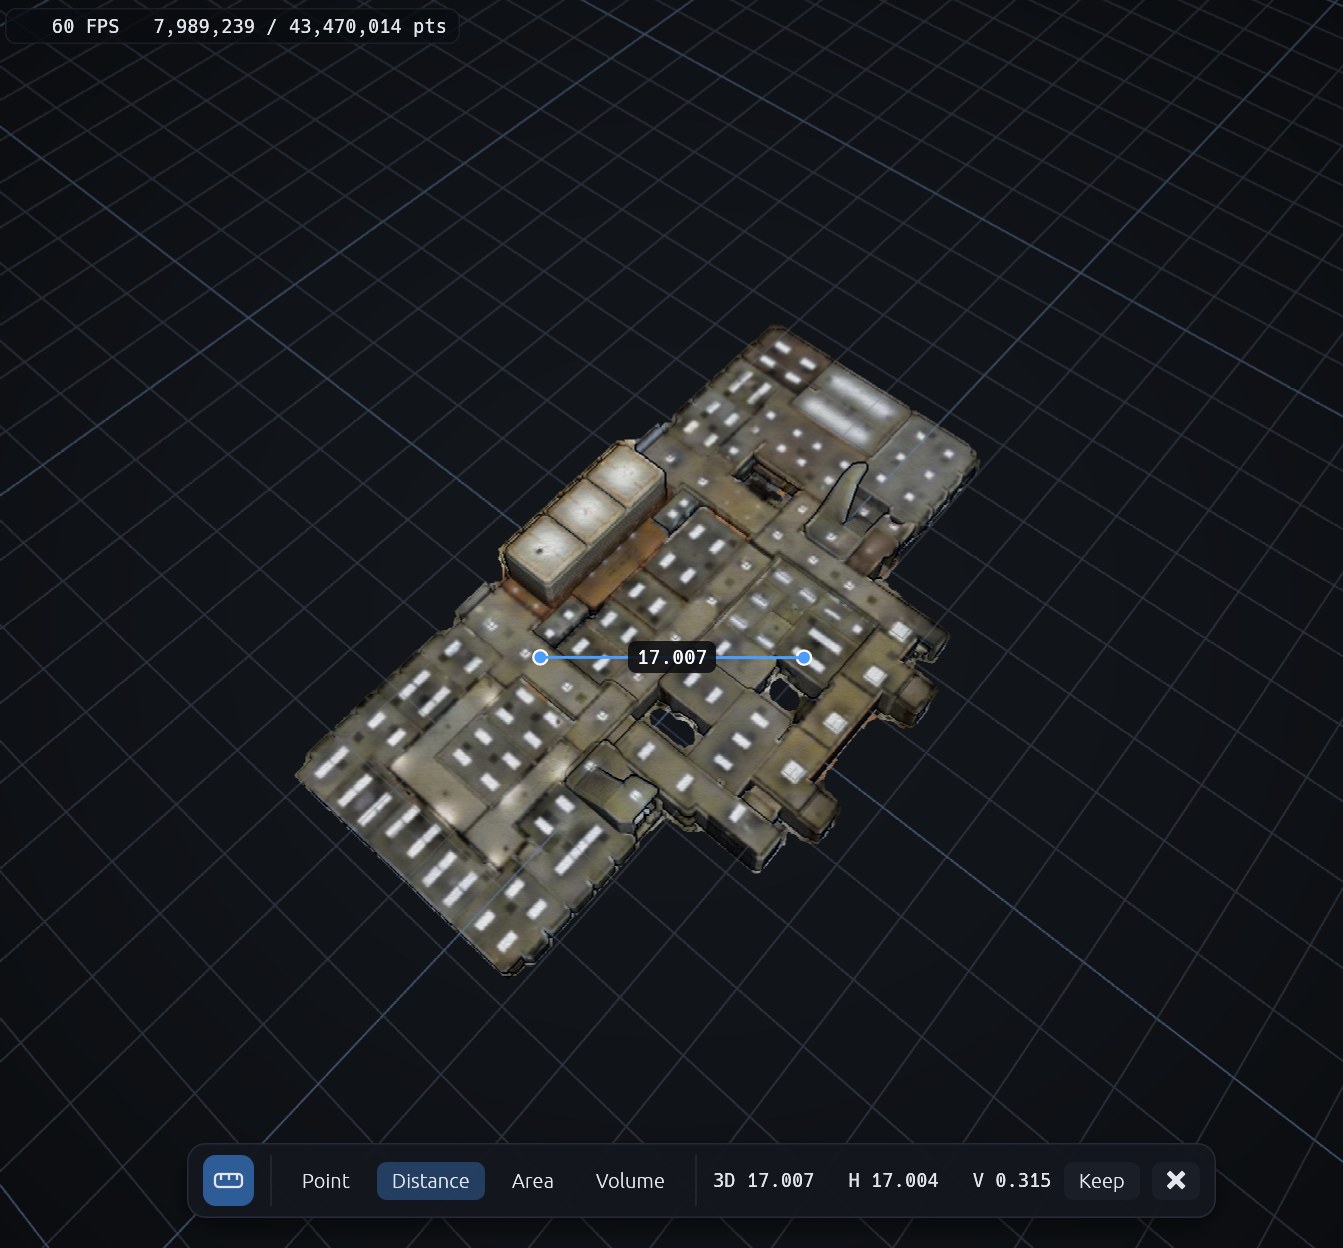Select the Point measurement mode

(x=326, y=1180)
